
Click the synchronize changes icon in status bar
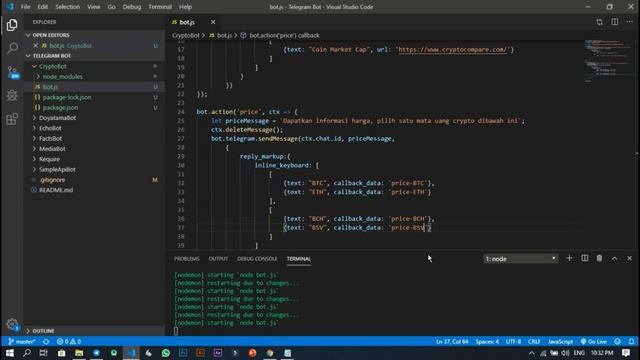point(46,341)
